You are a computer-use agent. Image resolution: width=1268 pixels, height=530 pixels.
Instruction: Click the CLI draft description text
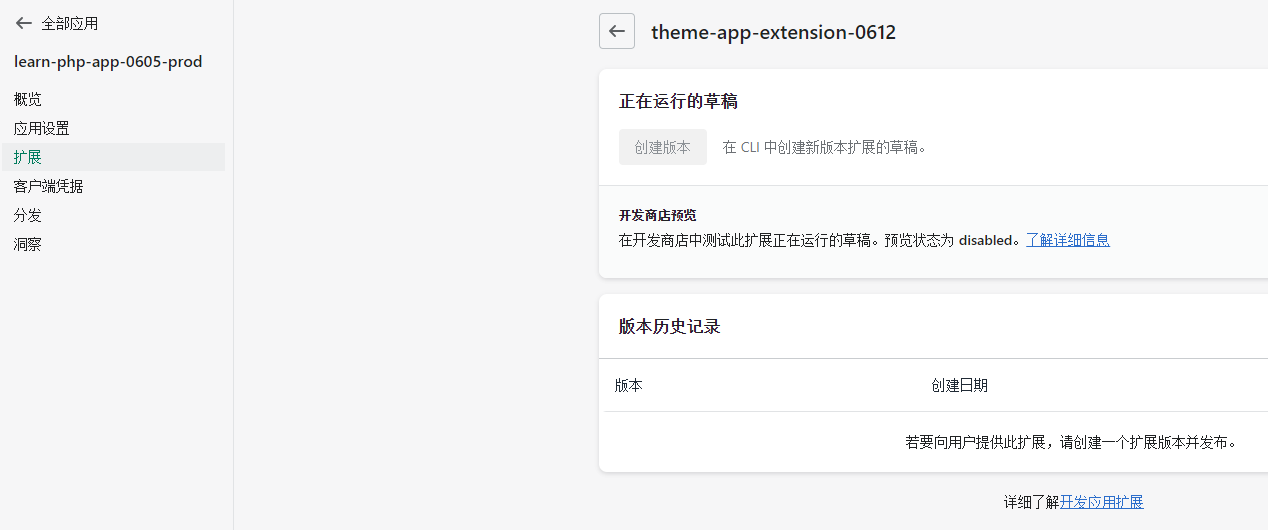pyautogui.click(x=825, y=147)
